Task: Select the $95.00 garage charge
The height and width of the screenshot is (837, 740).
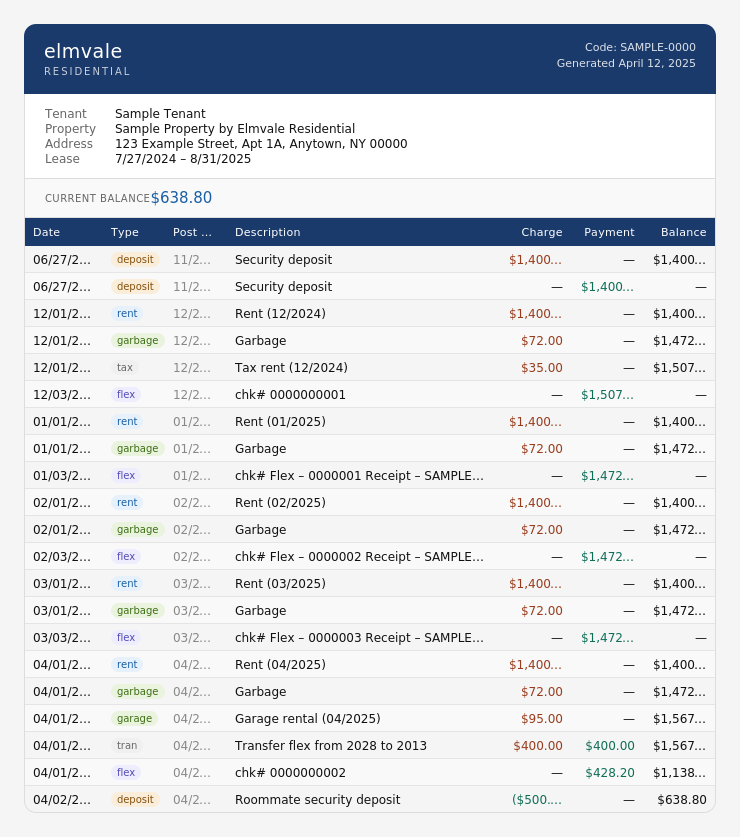Action: 541,718
